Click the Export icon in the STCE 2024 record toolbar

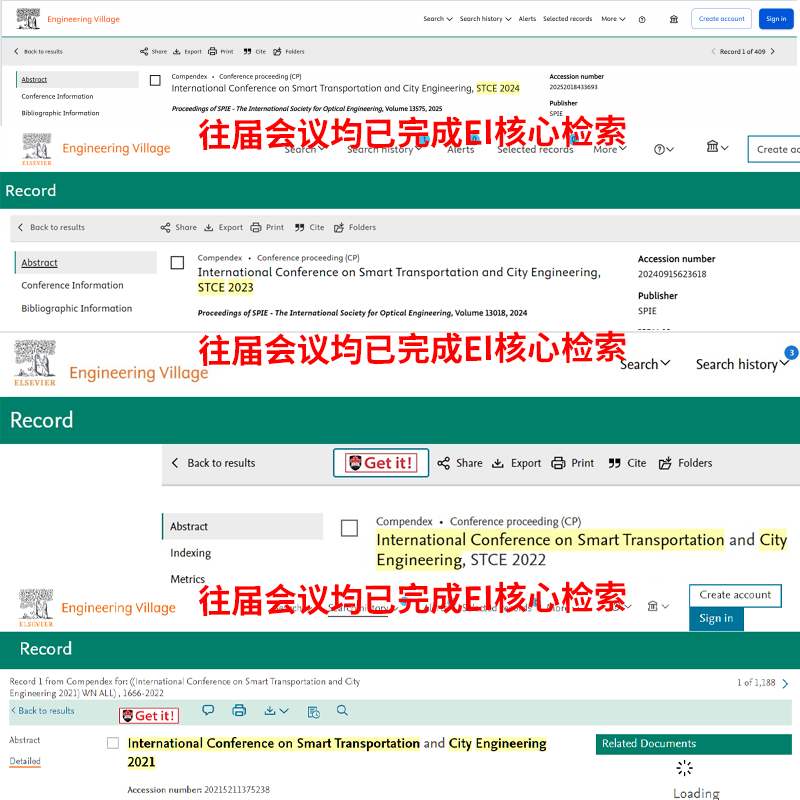(x=177, y=52)
